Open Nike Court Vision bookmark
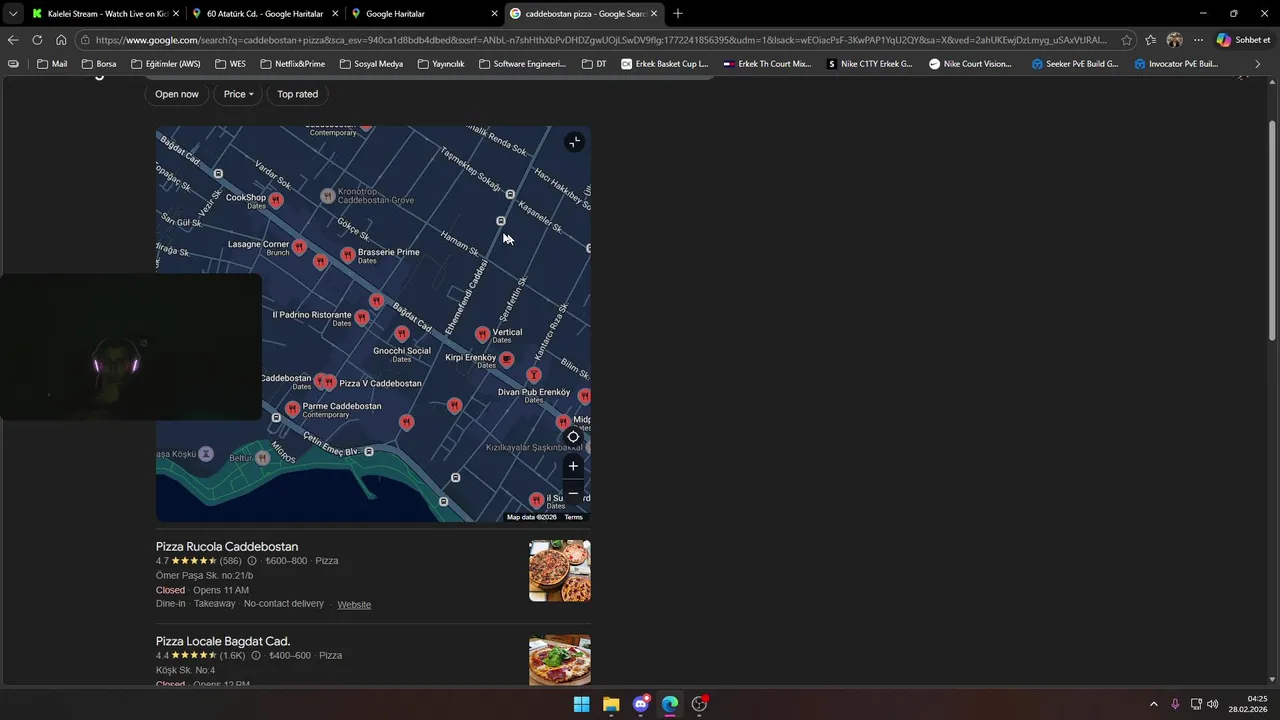The width and height of the screenshot is (1280, 720). [969, 64]
